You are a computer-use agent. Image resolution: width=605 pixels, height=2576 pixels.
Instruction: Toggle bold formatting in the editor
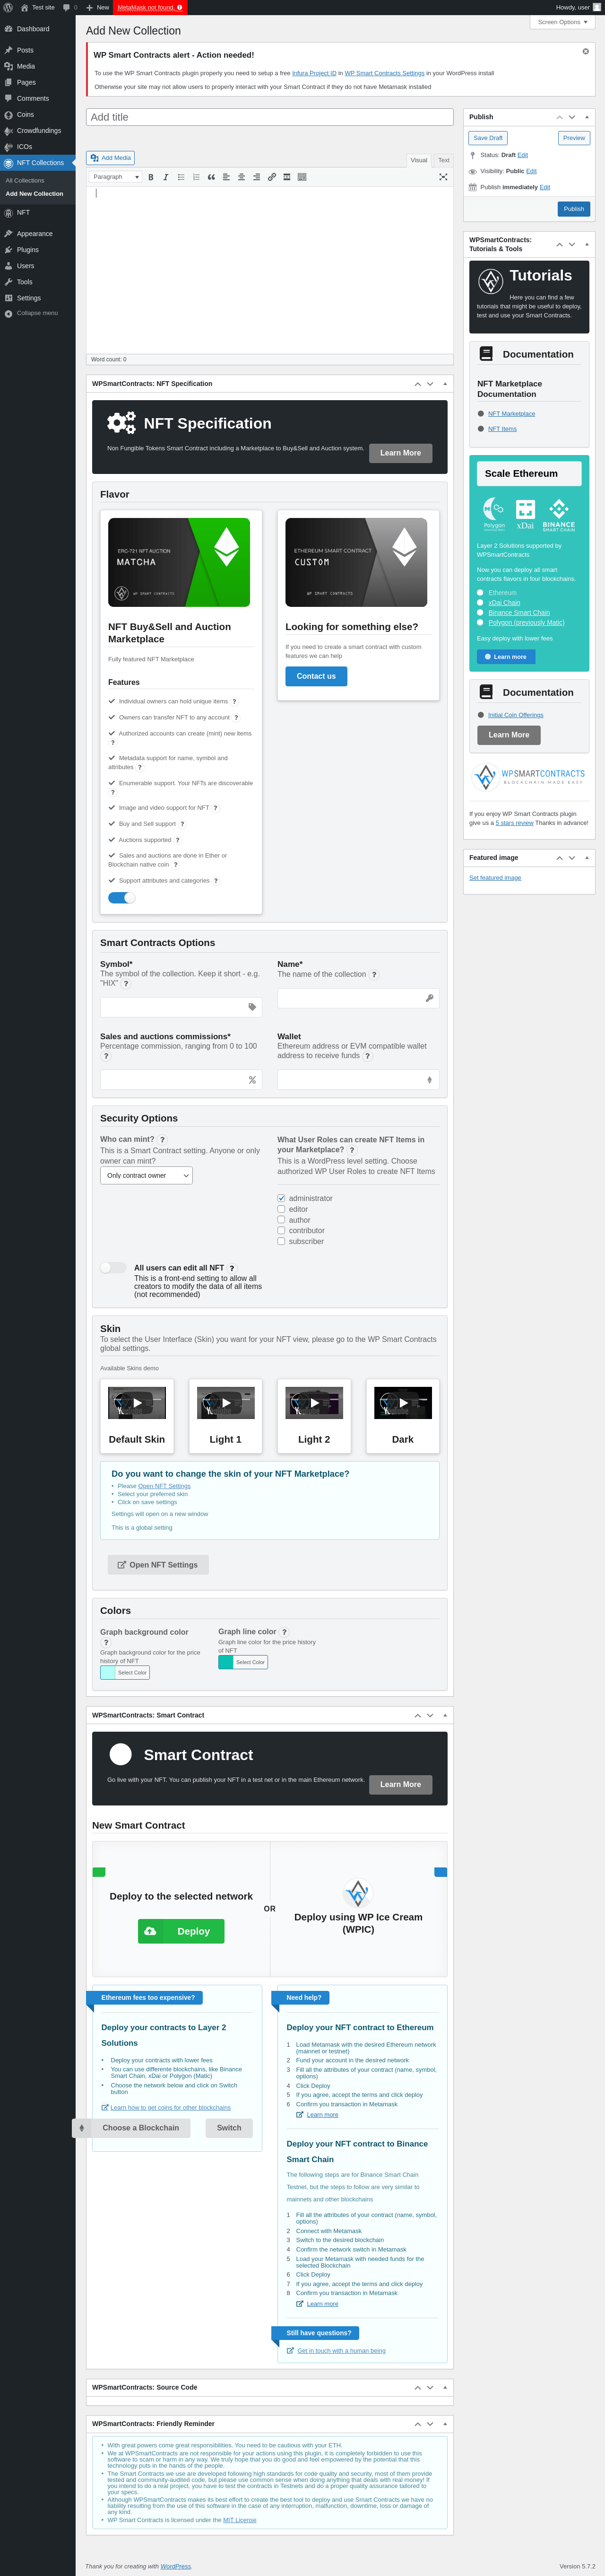pos(151,177)
